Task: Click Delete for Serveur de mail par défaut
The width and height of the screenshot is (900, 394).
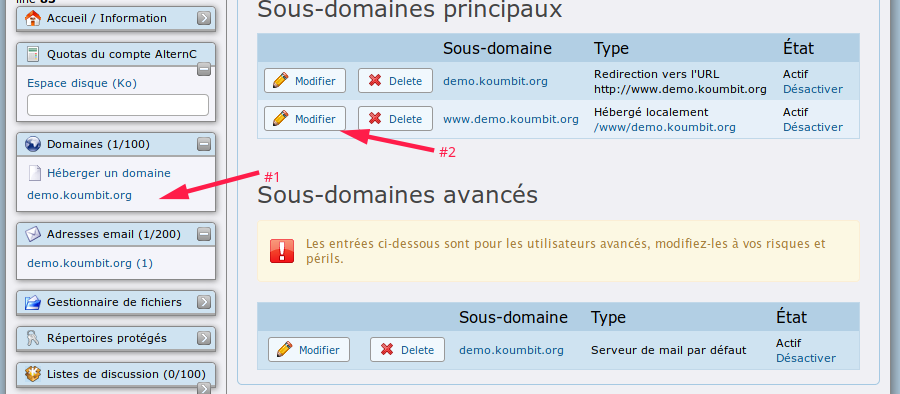Action: click(x=408, y=350)
